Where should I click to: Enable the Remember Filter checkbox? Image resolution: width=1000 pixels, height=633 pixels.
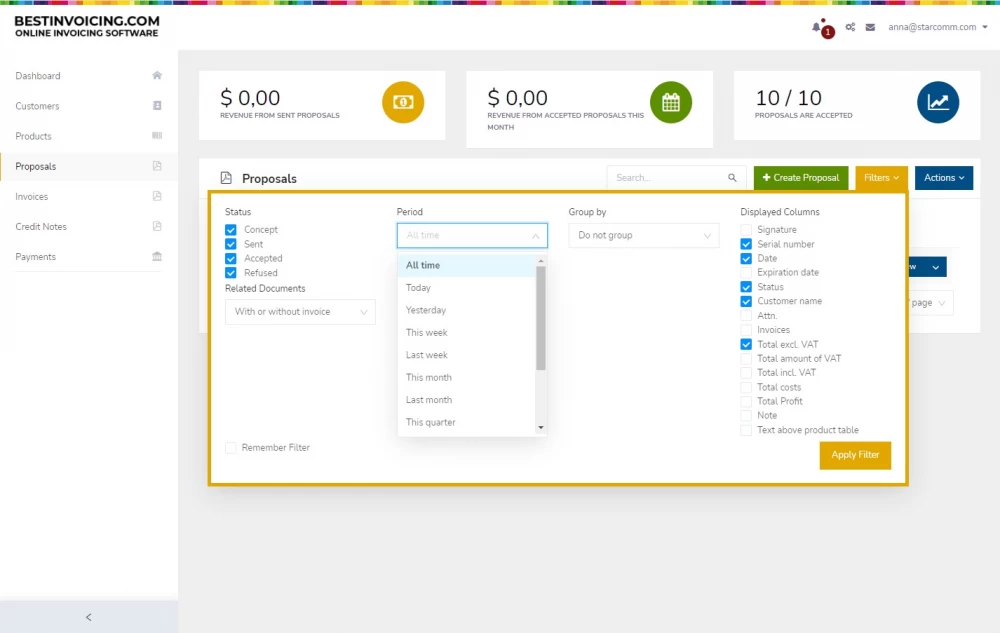[x=231, y=448]
